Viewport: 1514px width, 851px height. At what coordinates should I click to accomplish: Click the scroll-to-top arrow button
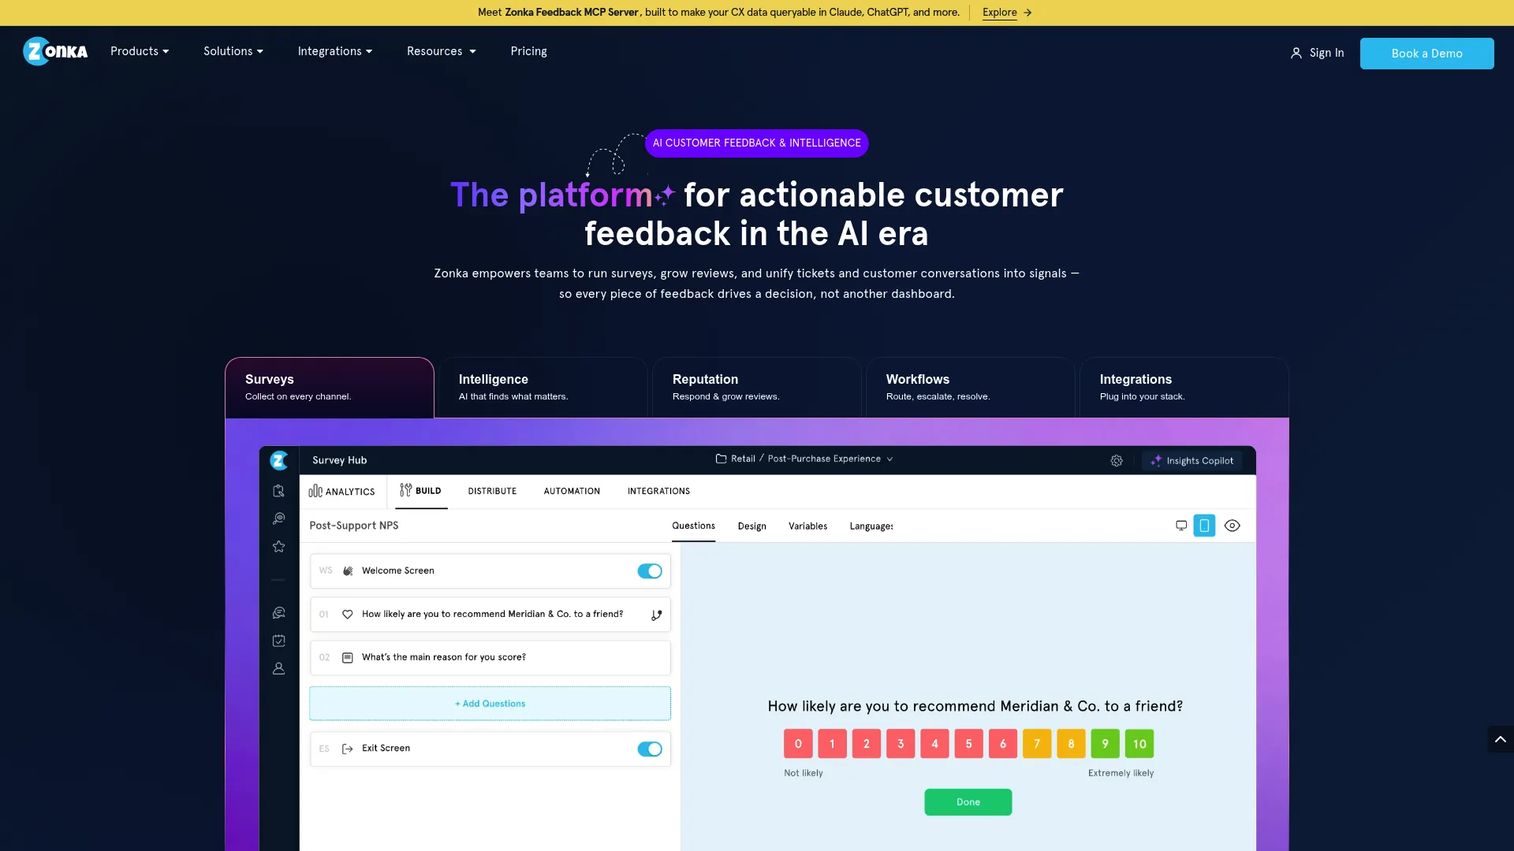(x=1500, y=739)
